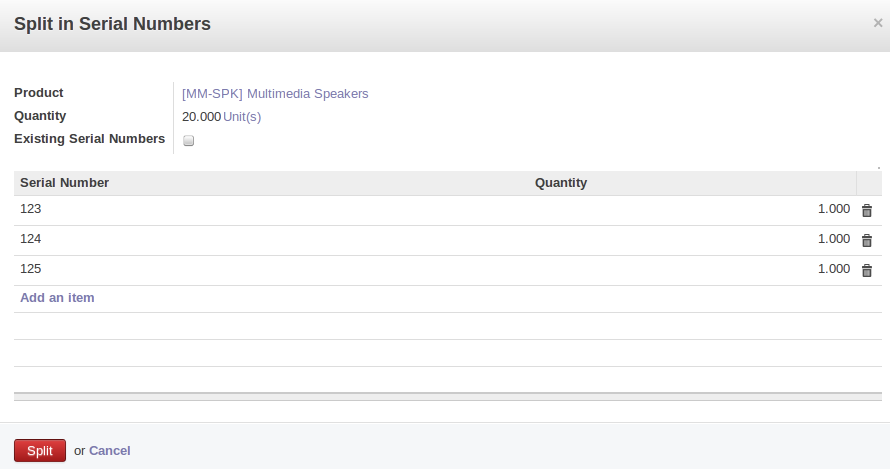
Task: Open the [MM-SPK] Multimedia Speakers product link
Action: click(x=275, y=94)
